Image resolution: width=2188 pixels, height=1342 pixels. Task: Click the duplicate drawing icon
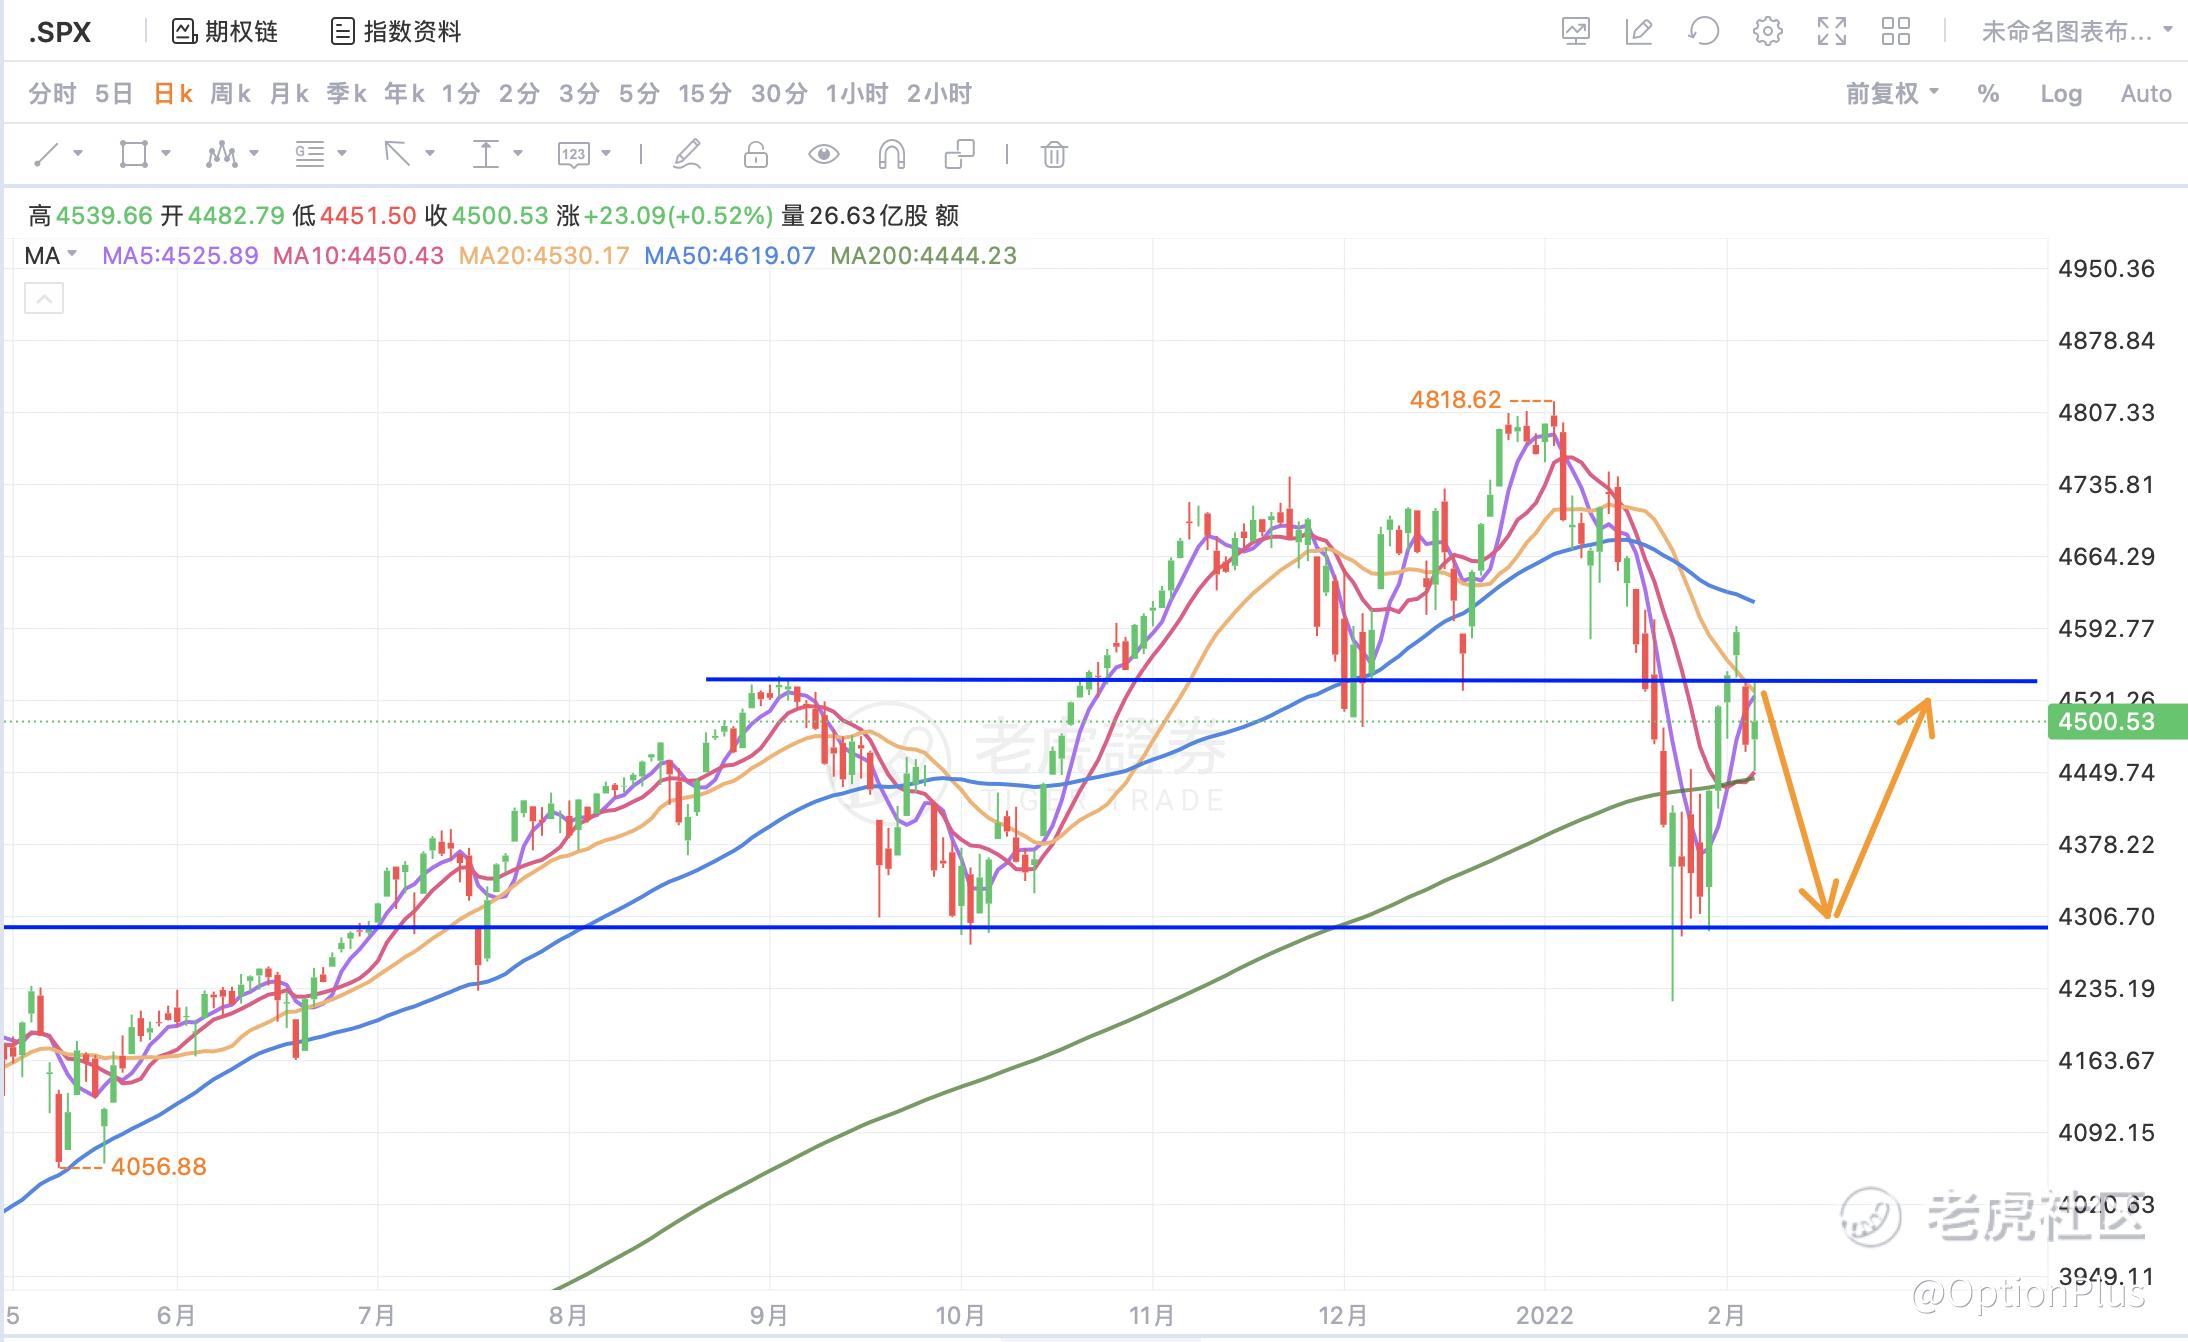coord(959,155)
